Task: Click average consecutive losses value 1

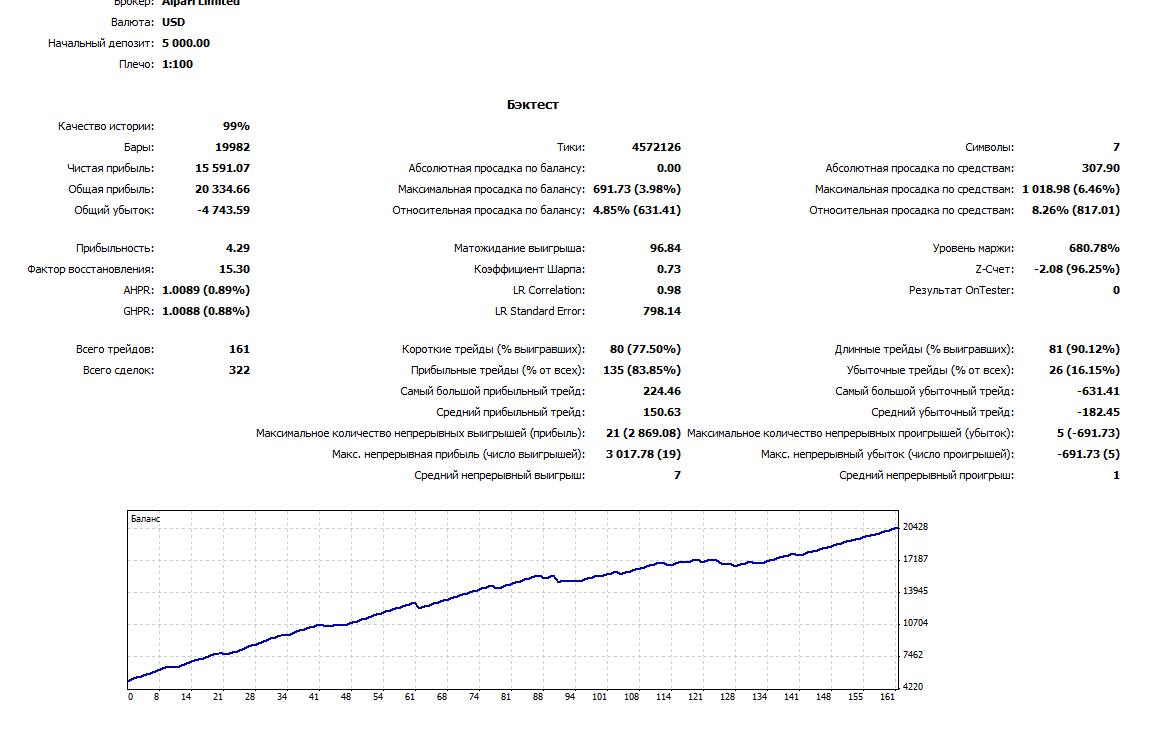Action: (1116, 476)
